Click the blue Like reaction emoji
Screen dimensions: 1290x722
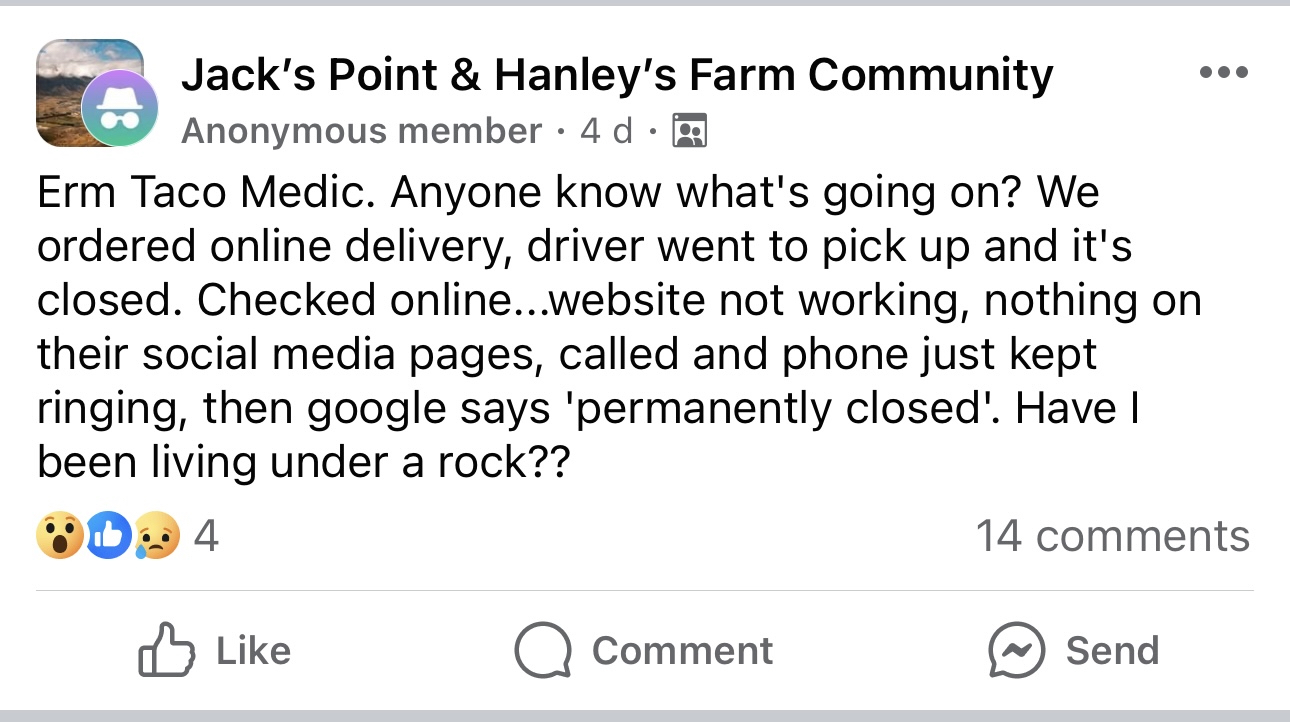click(108, 537)
